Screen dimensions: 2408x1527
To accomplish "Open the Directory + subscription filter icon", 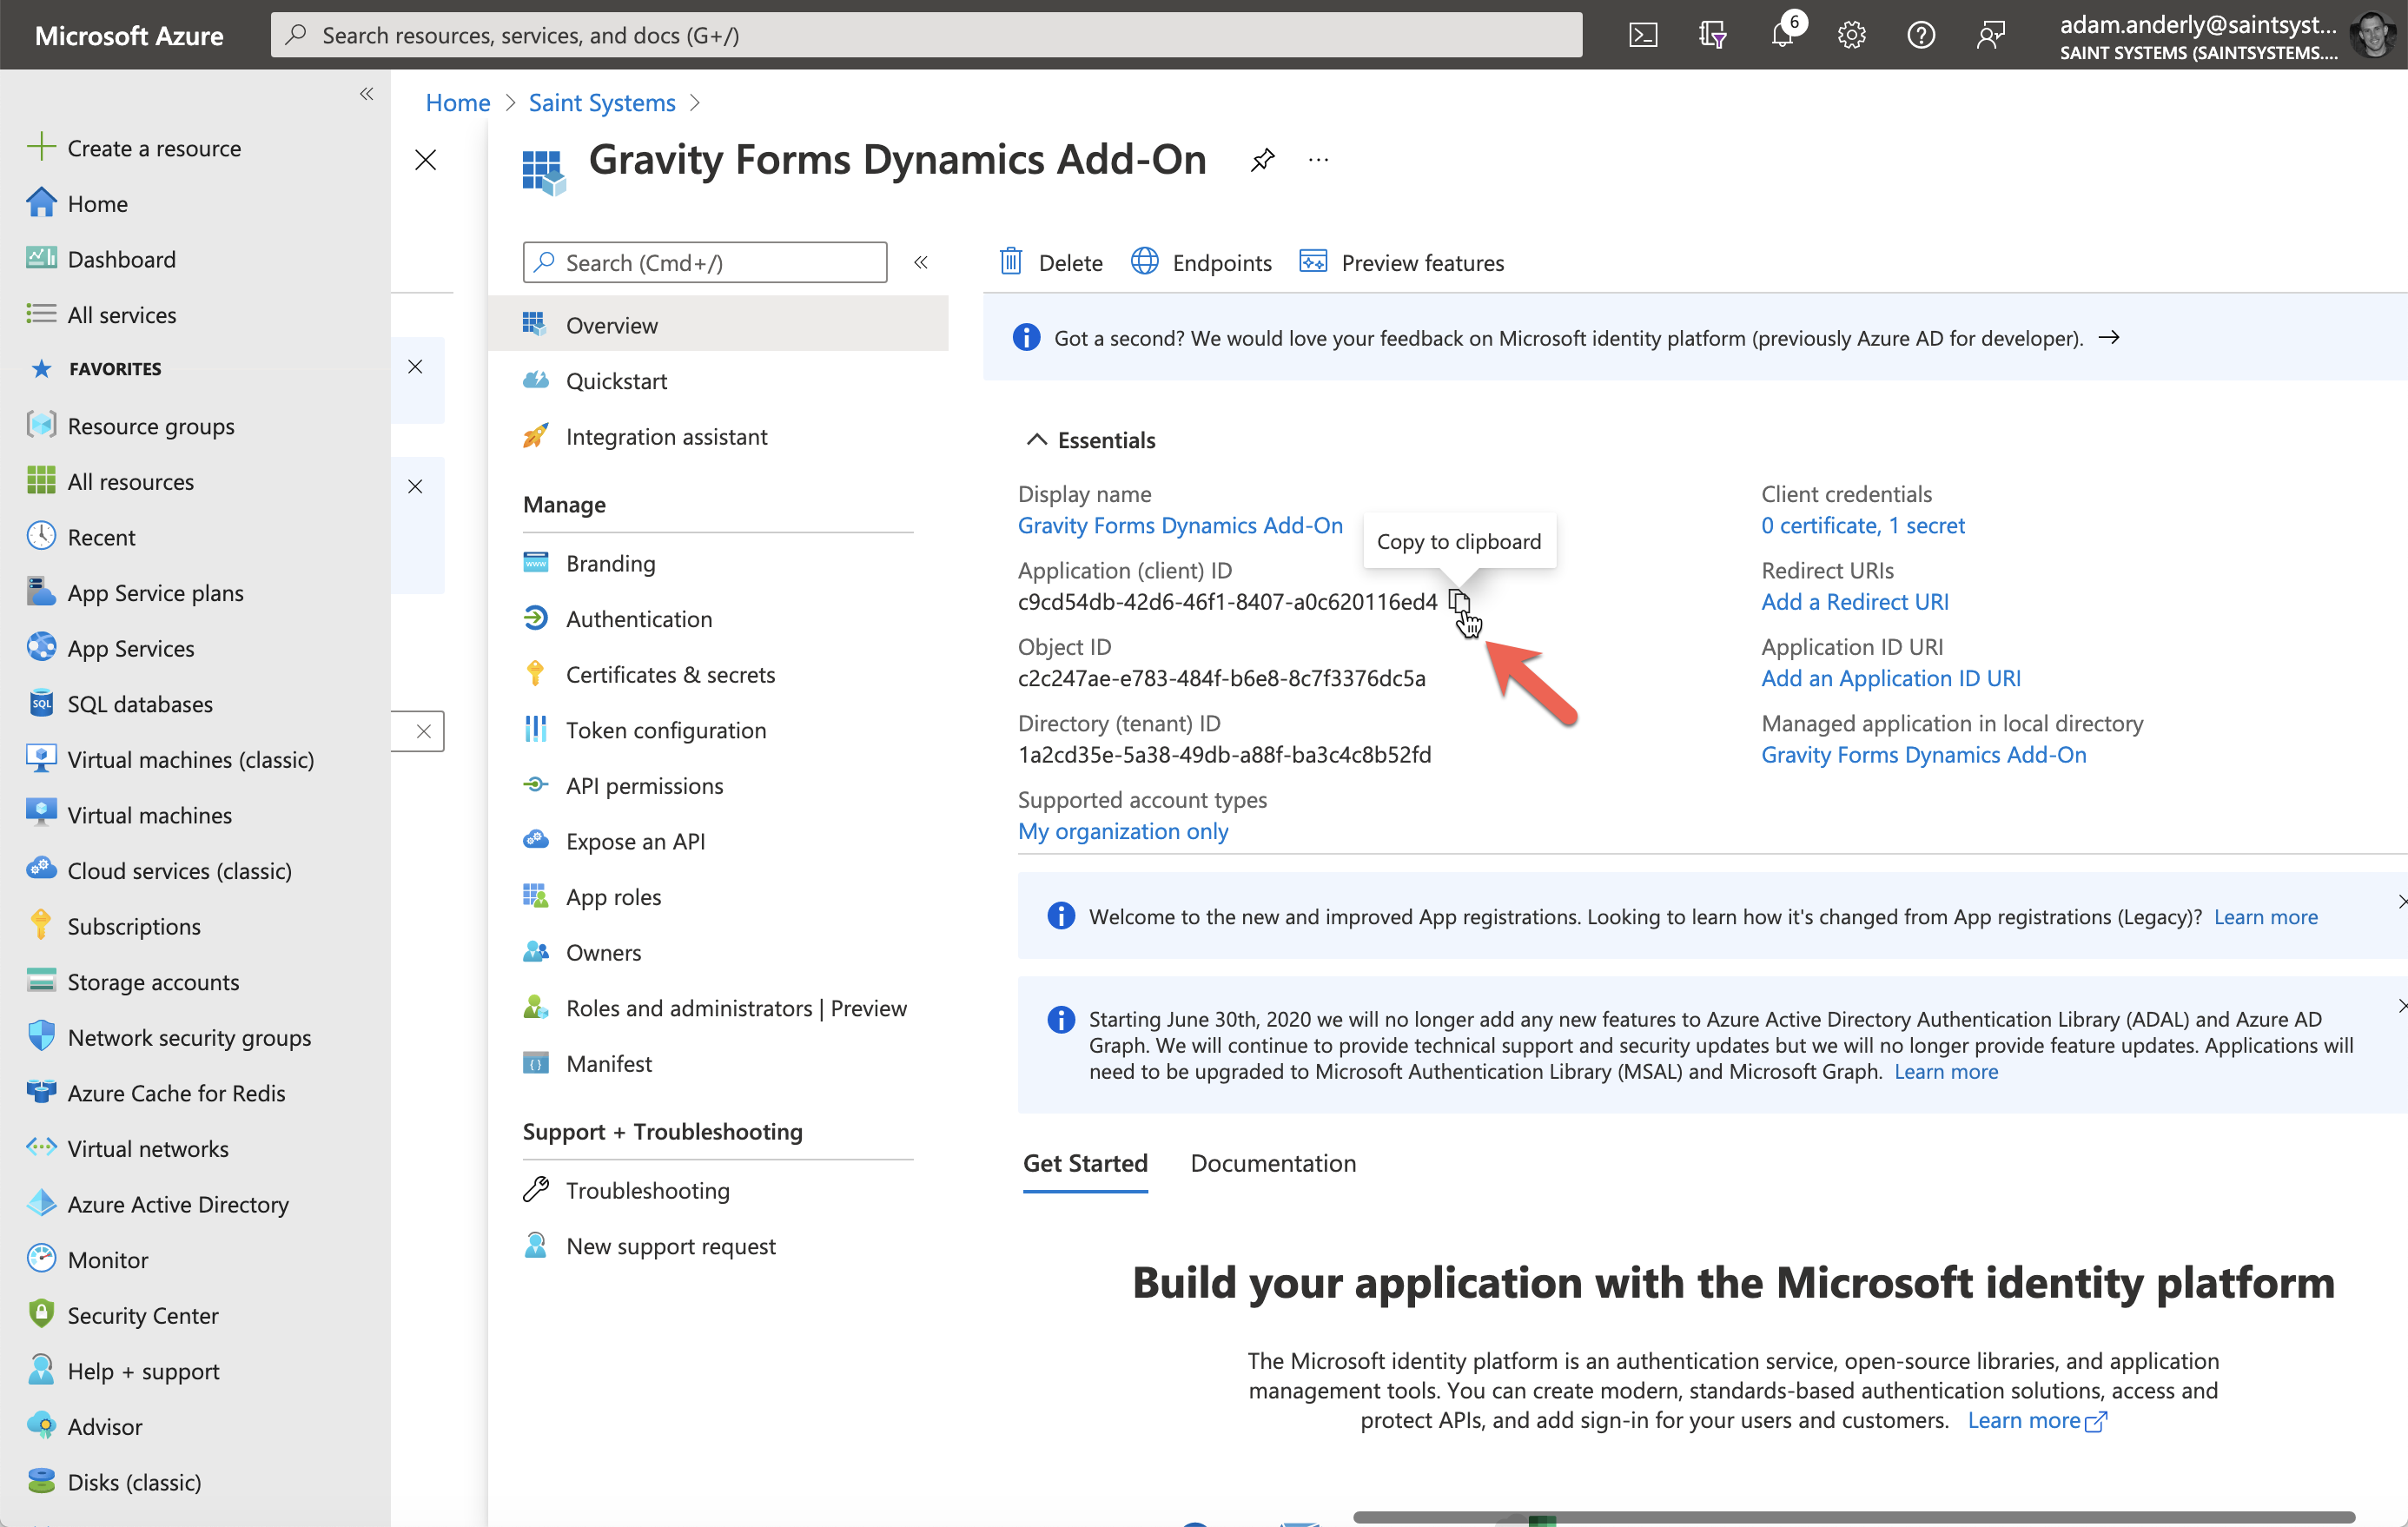I will point(1712,35).
